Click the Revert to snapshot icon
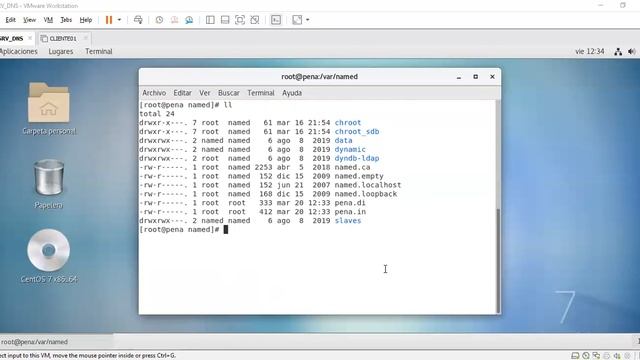This screenshot has height=360, width=640. pos(174,20)
